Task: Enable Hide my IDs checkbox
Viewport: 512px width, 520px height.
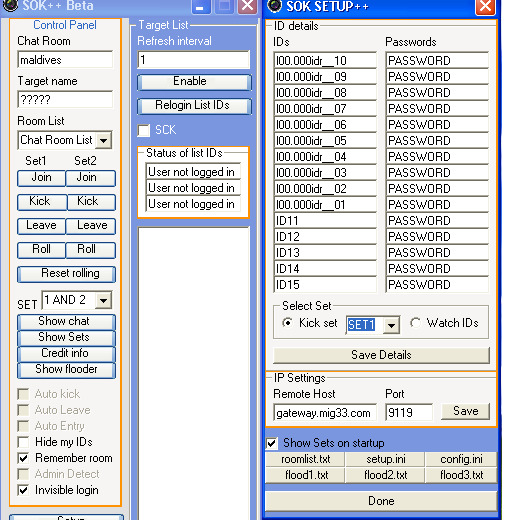Action: click(23, 442)
